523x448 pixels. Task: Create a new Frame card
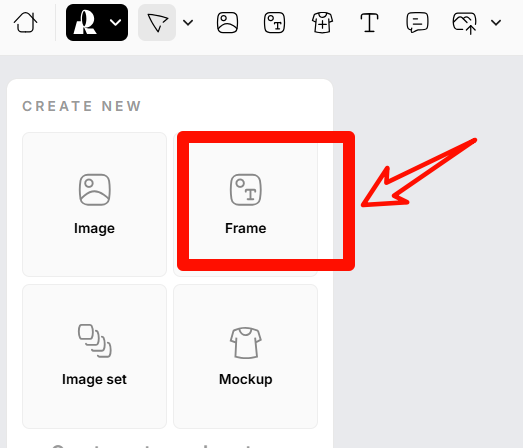point(245,204)
